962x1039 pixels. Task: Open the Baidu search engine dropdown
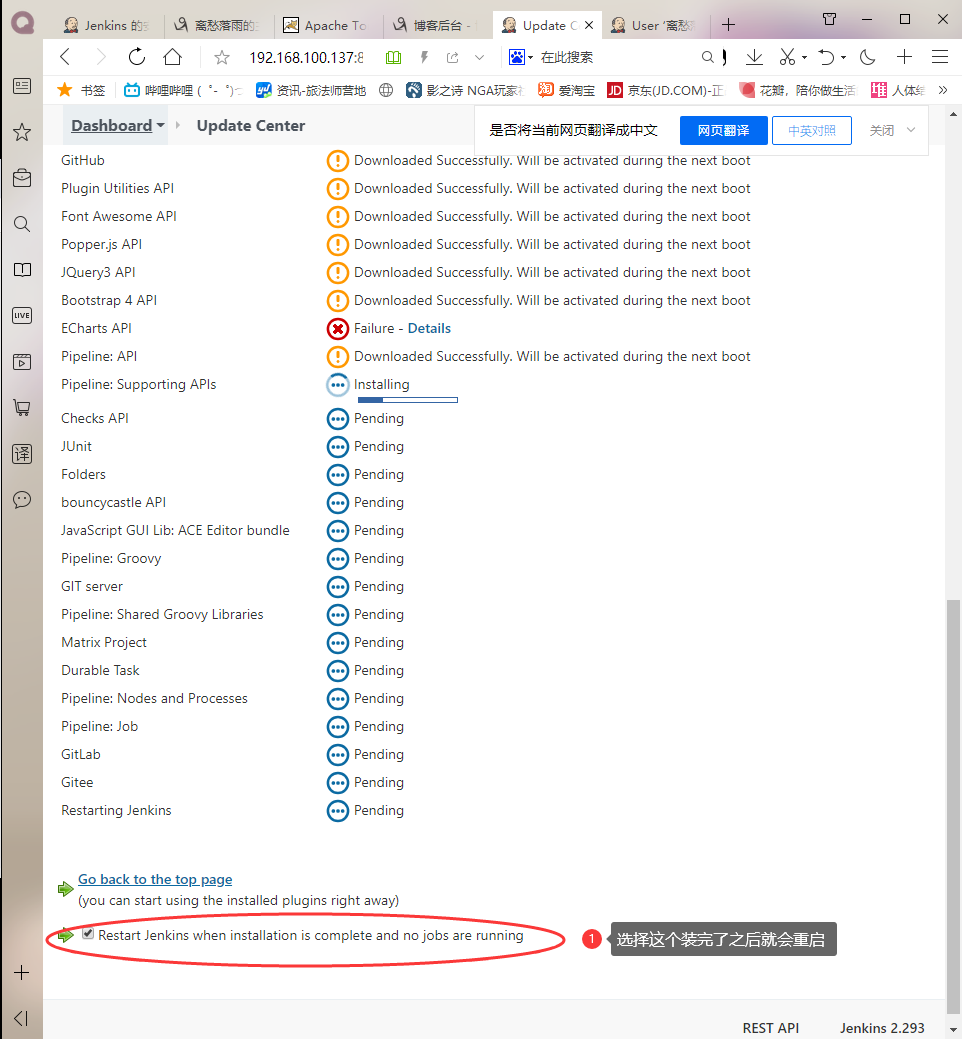coord(521,58)
